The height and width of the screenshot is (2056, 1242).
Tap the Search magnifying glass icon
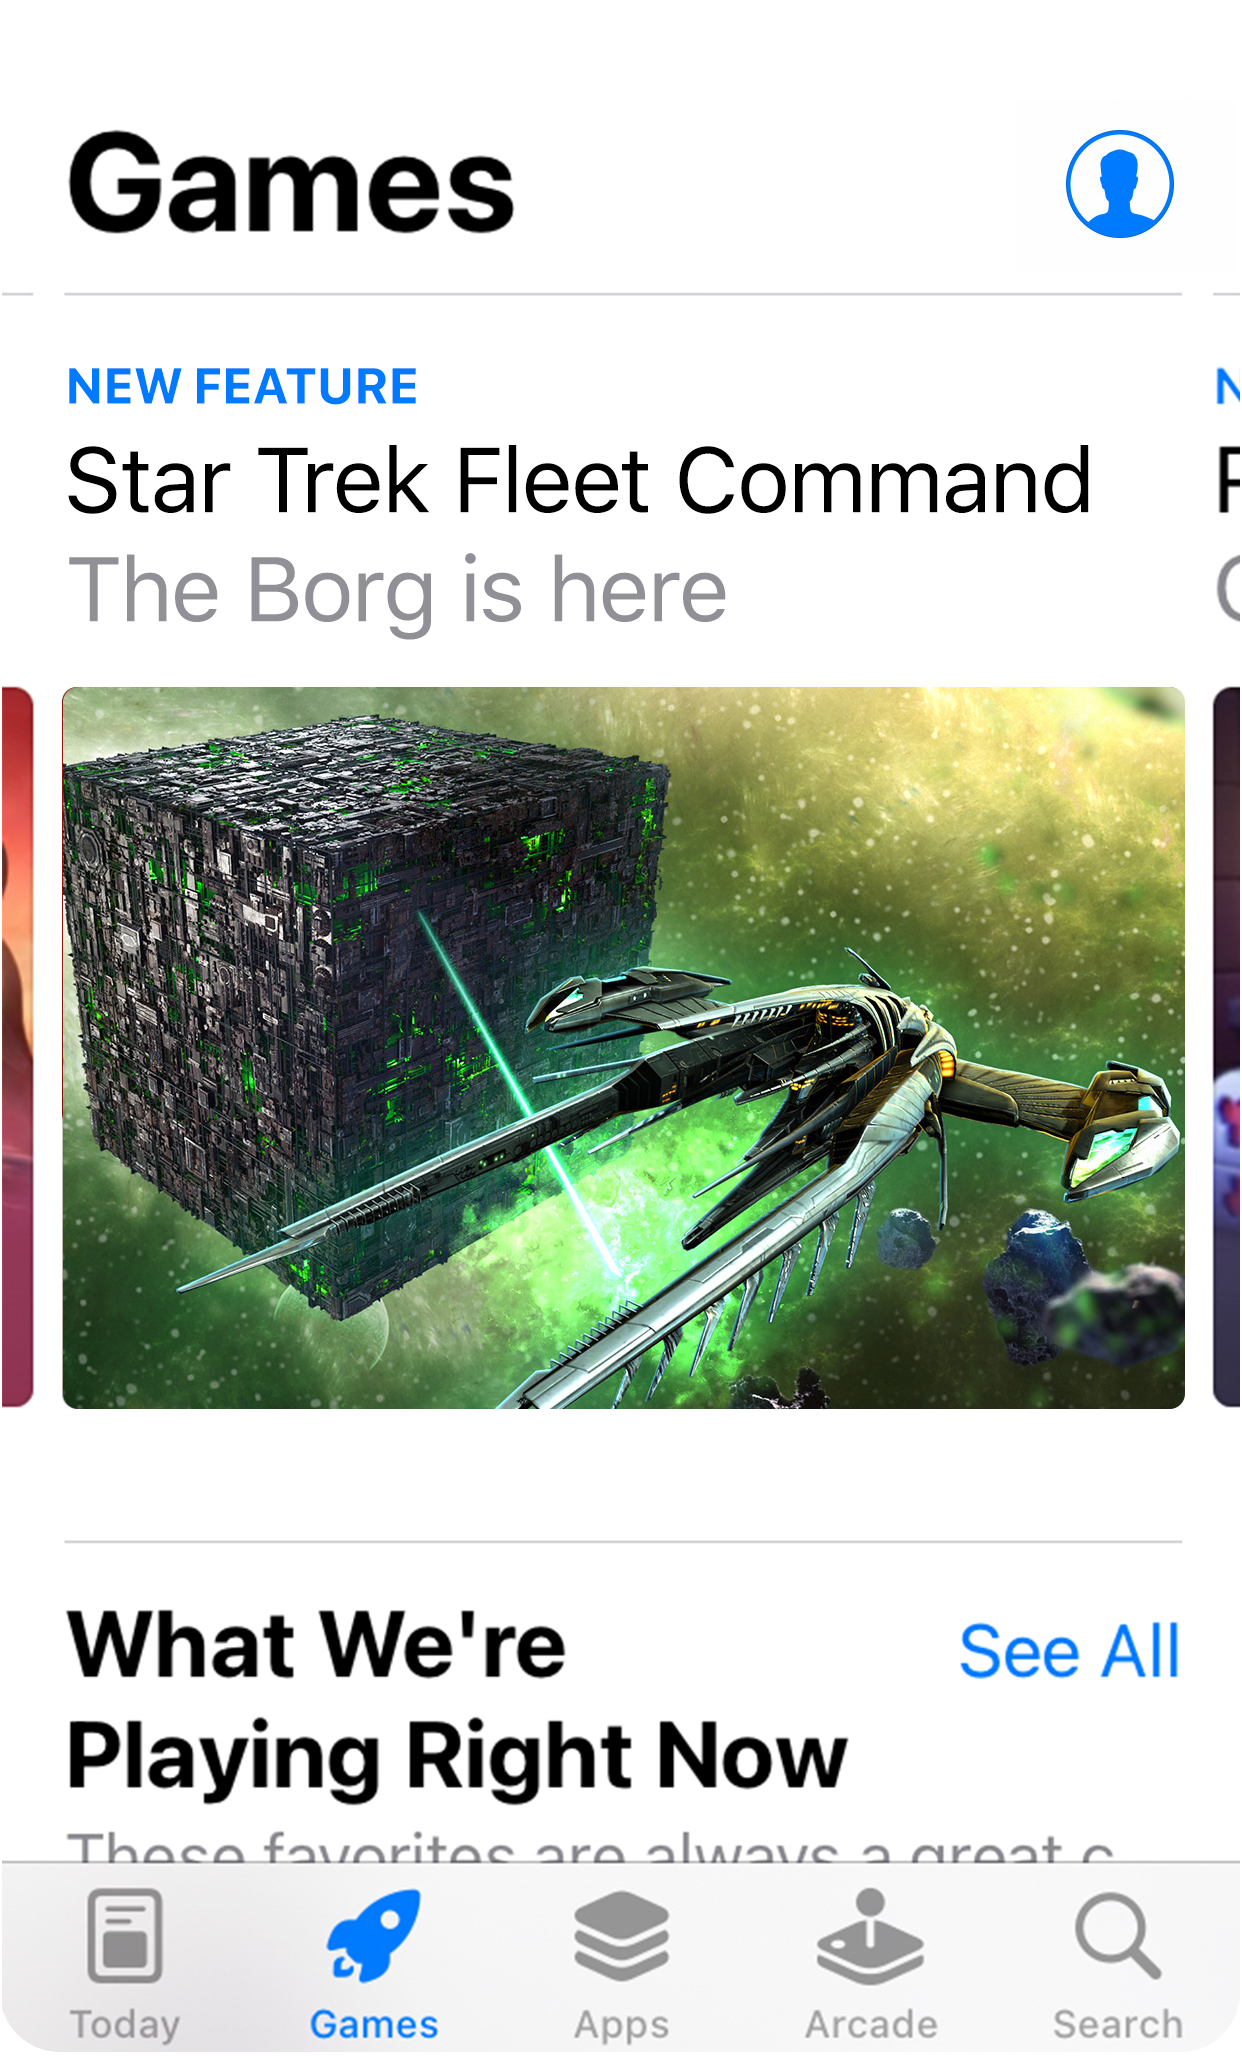[1118, 1935]
